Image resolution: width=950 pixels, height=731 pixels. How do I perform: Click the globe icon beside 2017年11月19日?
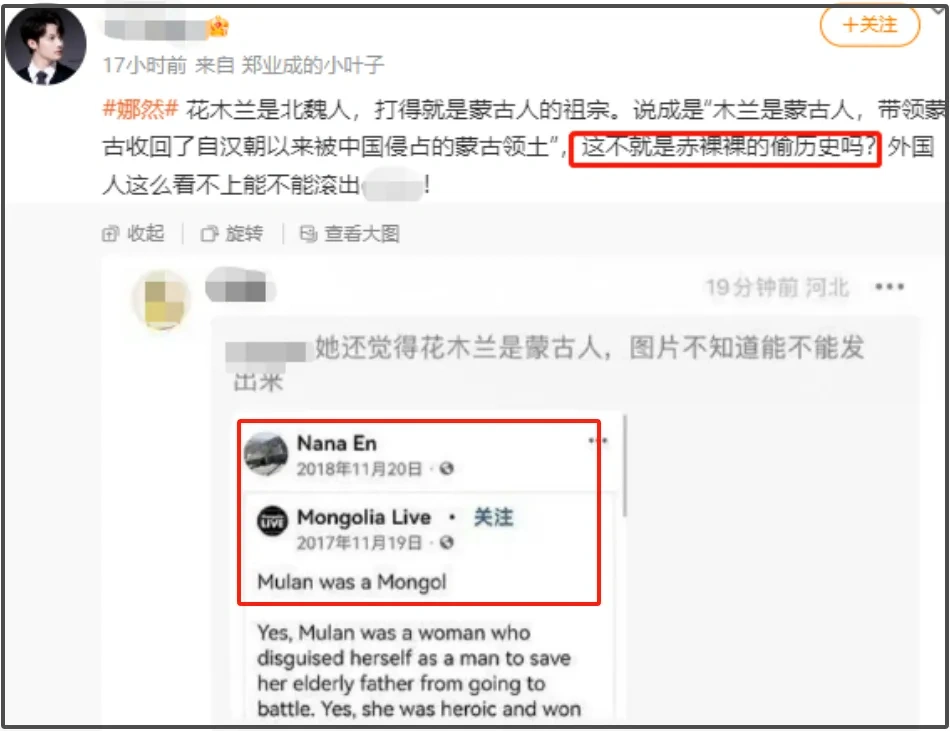(447, 542)
